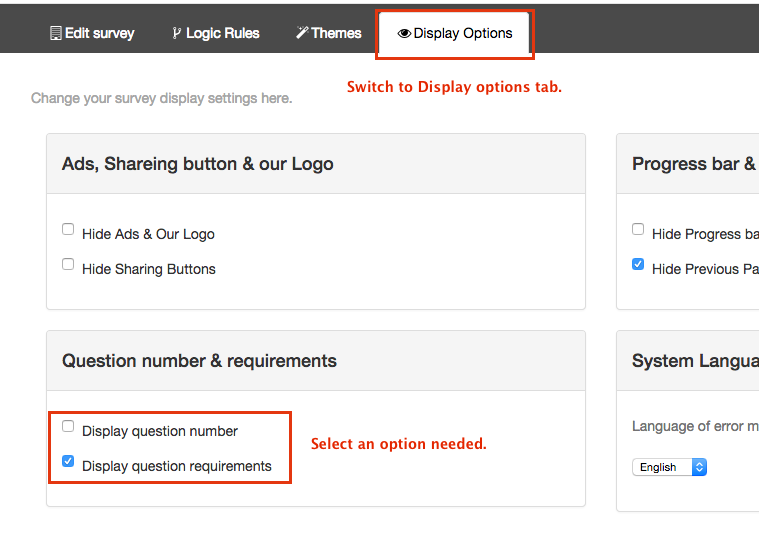Click the Ads, Shareing button & our Logo heading
The width and height of the screenshot is (759, 544).
point(198,164)
